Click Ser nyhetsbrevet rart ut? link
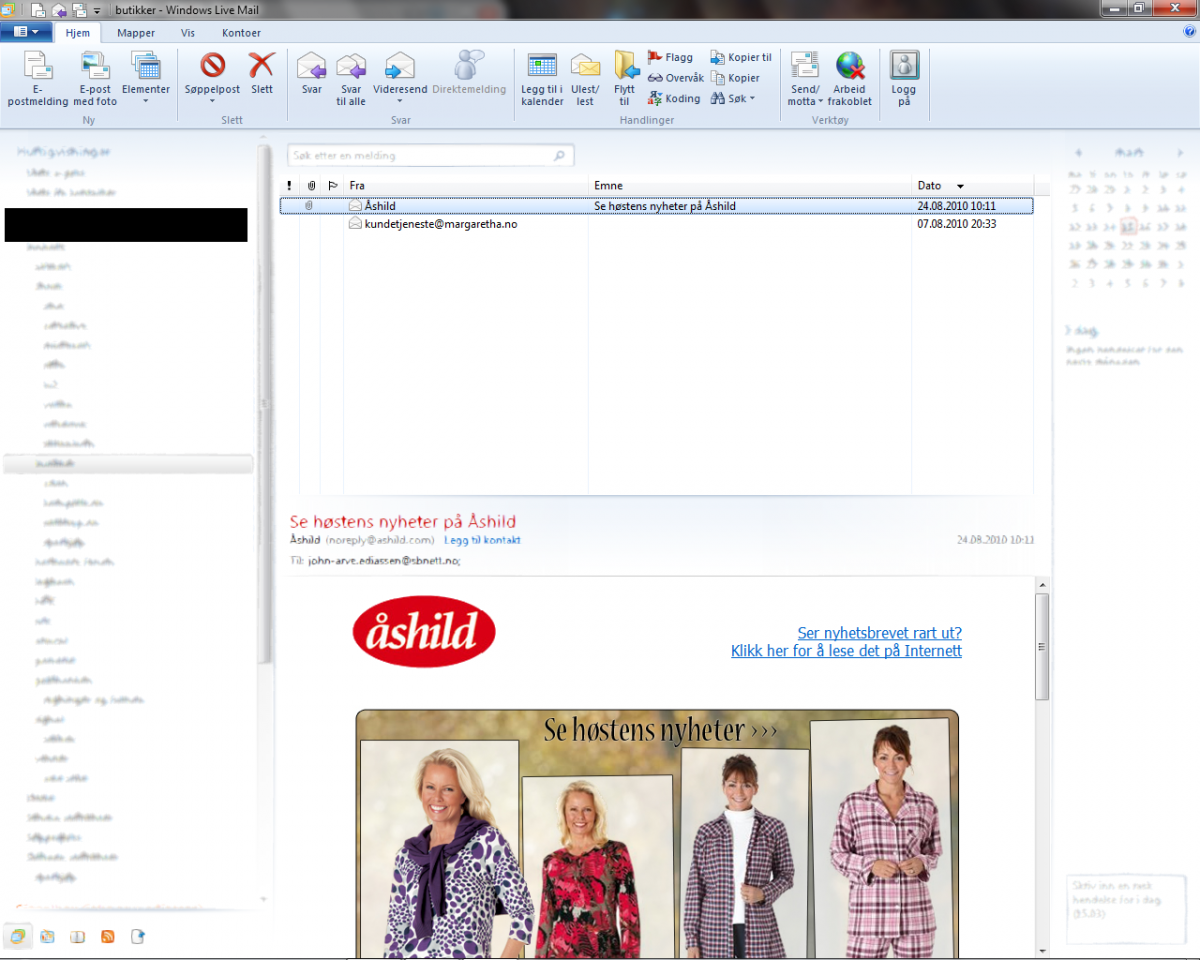This screenshot has height=960, width=1200. pyautogui.click(x=880, y=633)
